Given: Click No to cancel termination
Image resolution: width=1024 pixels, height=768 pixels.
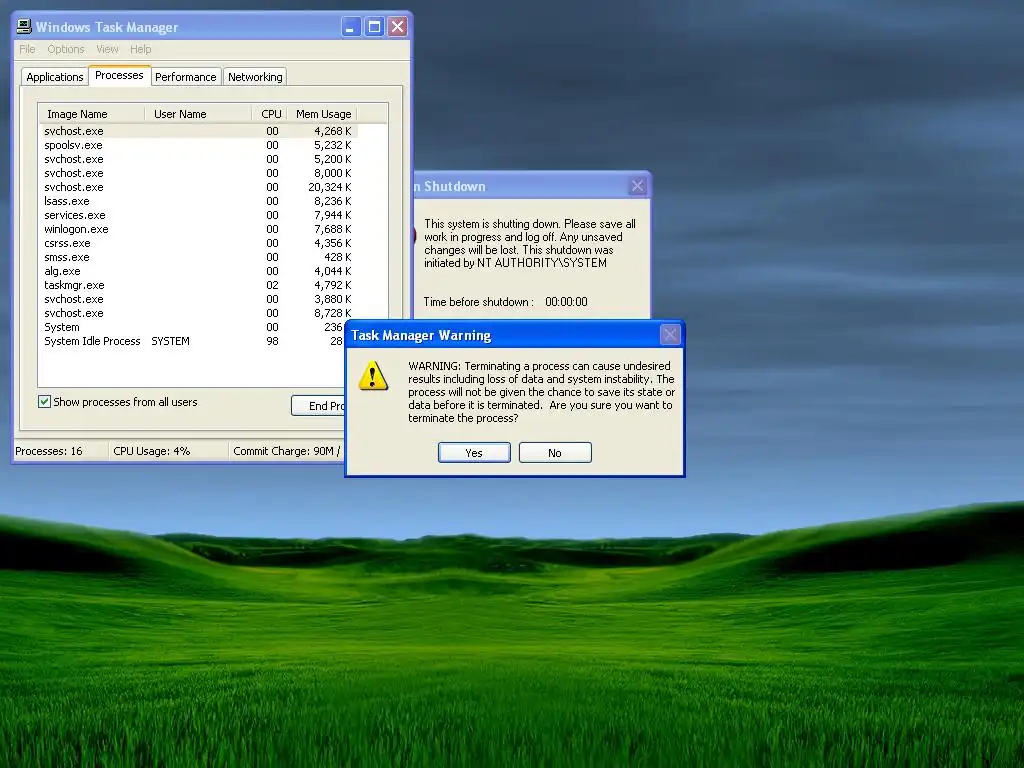Looking at the screenshot, I should tap(555, 453).
